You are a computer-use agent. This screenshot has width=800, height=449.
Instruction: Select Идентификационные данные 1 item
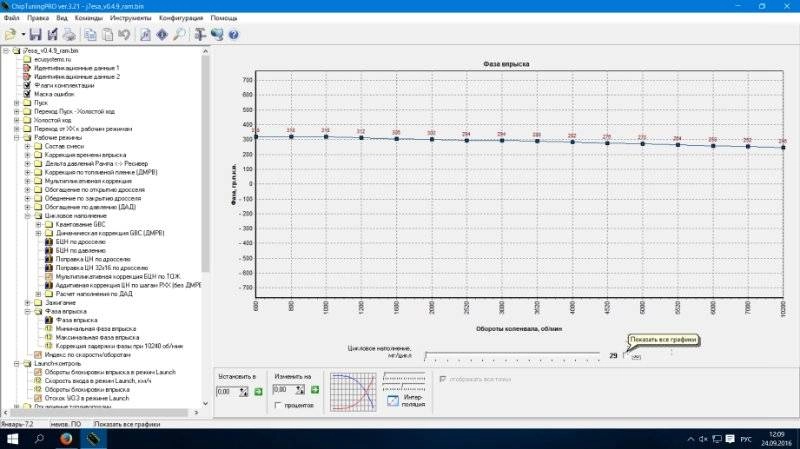pos(77,68)
